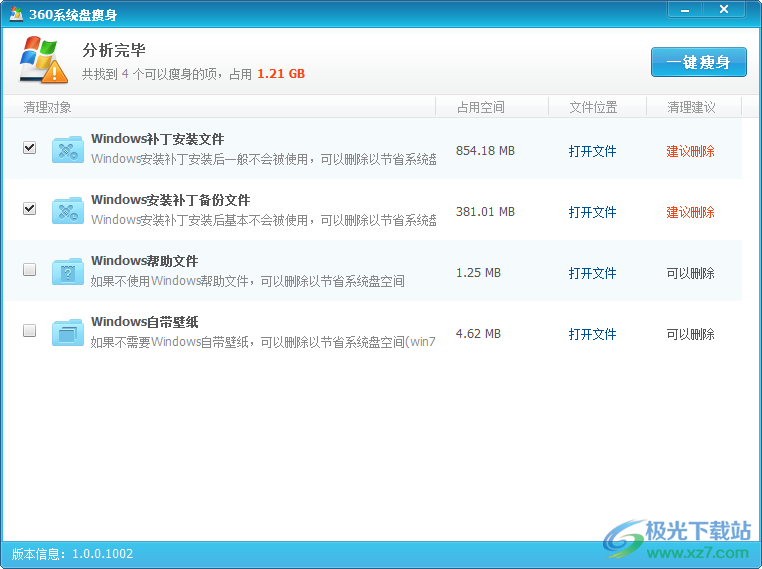Open file location for Windows帮助文件
Image resolution: width=762 pixels, height=569 pixels.
(x=592, y=274)
